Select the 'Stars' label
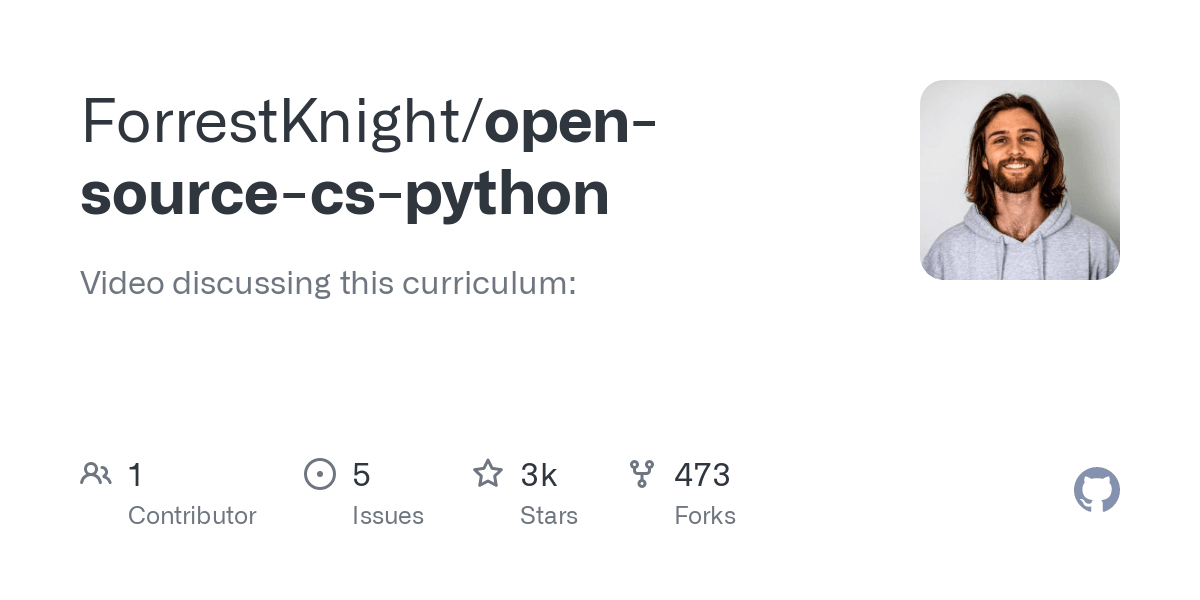1200x600 pixels. [x=549, y=516]
